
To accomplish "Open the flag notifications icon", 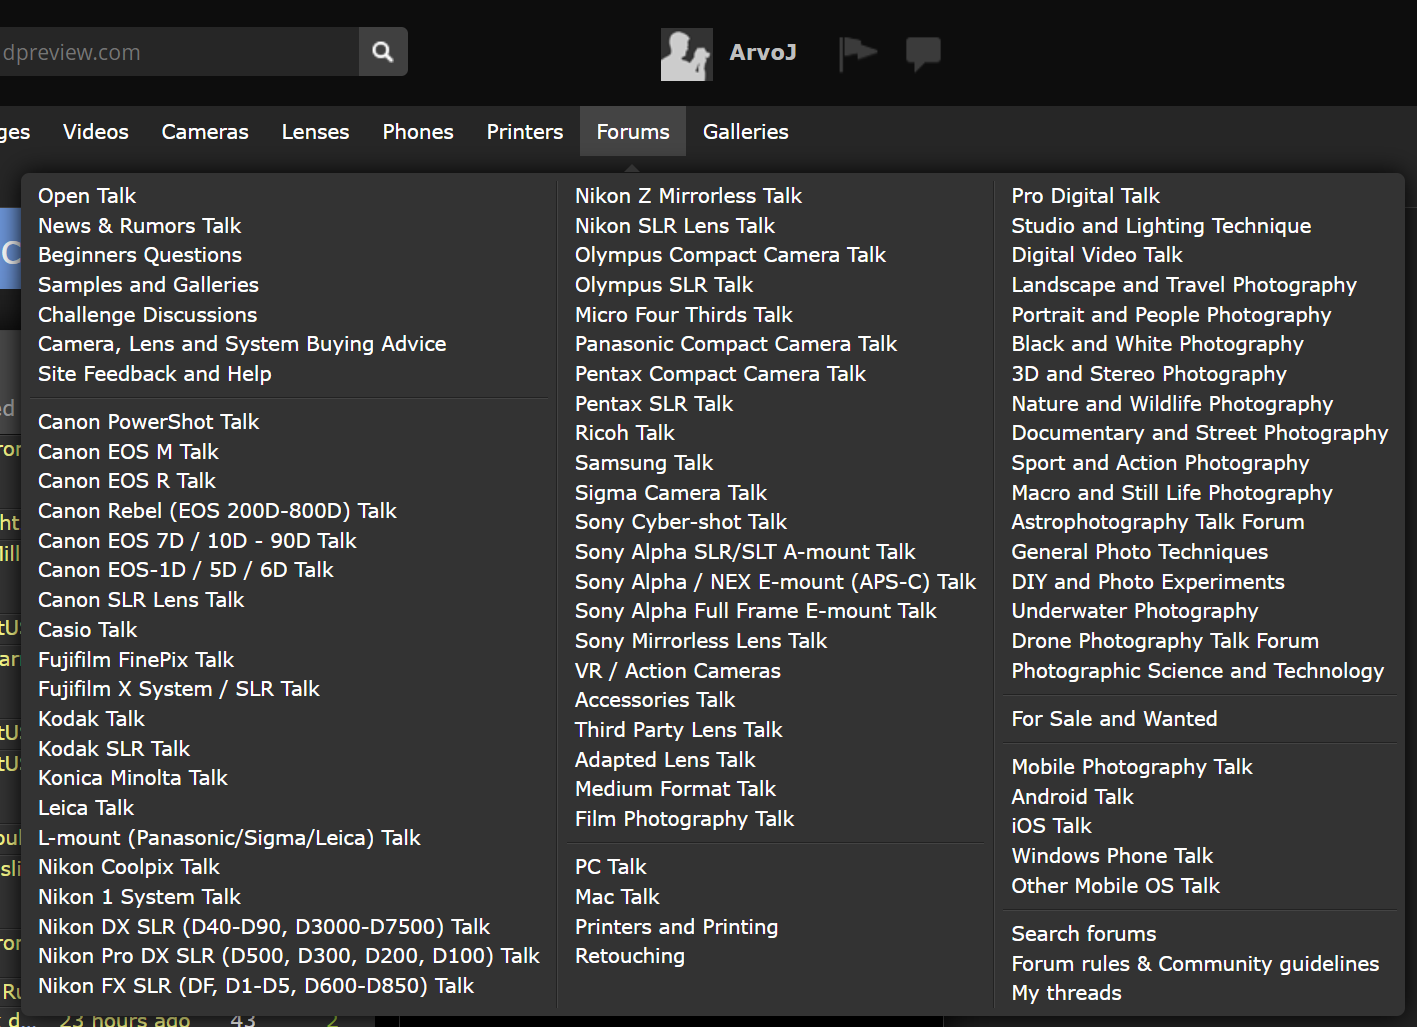I will [857, 53].
